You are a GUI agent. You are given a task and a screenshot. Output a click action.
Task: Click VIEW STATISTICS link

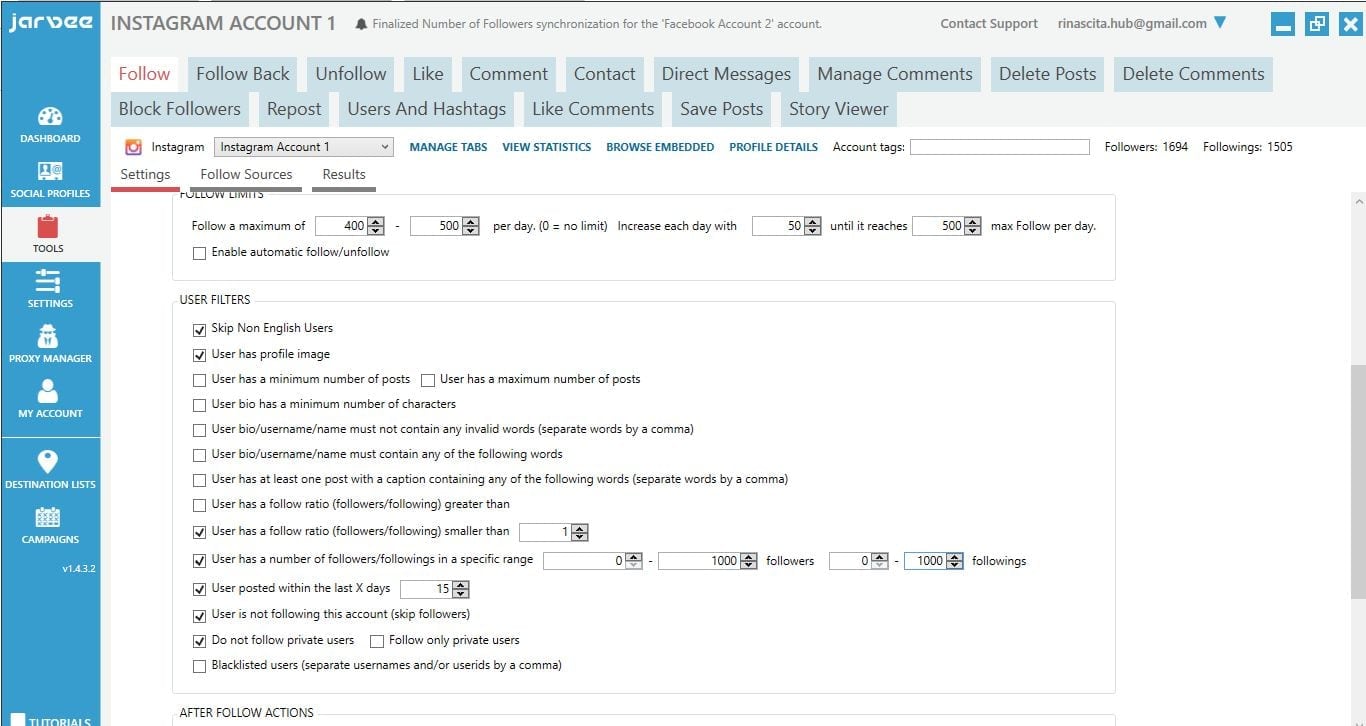pos(547,147)
